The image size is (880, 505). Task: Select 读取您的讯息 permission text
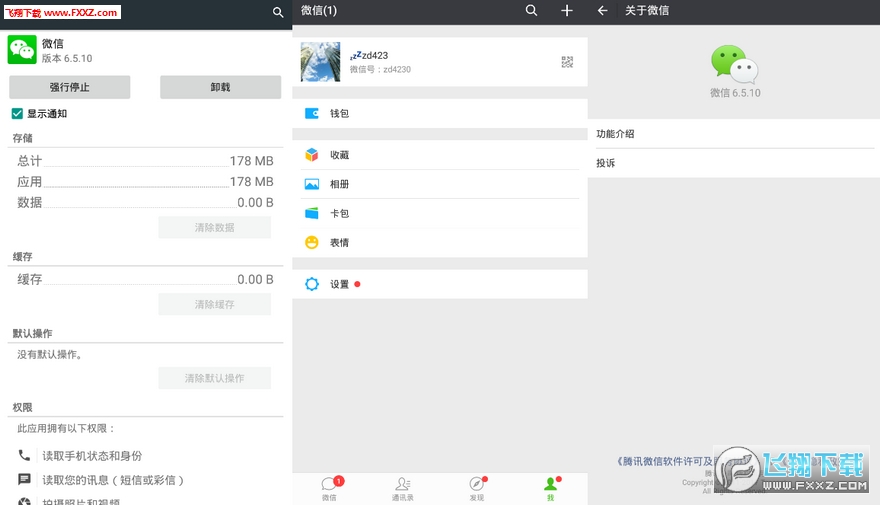(x=113, y=480)
